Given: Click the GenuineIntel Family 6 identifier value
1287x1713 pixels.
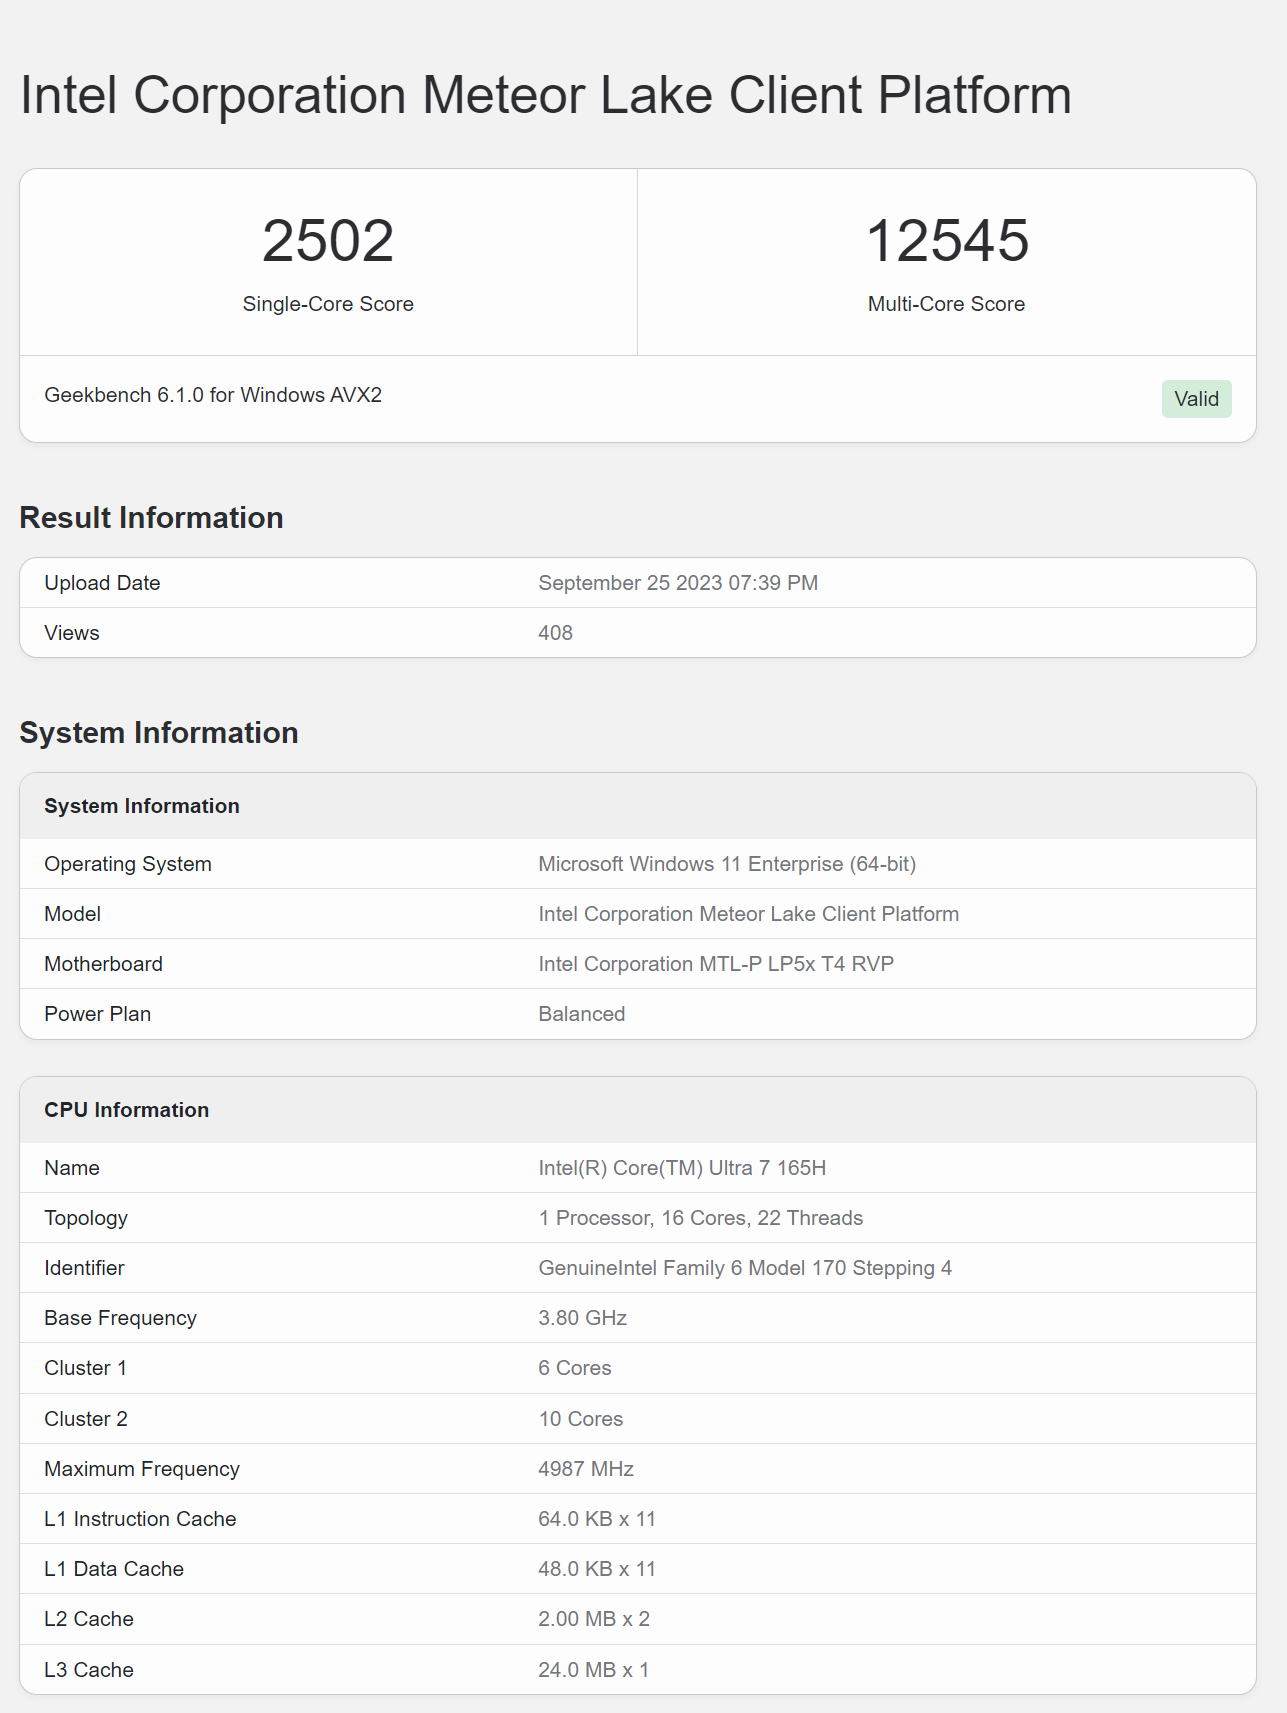Looking at the screenshot, I should 744,1268.
